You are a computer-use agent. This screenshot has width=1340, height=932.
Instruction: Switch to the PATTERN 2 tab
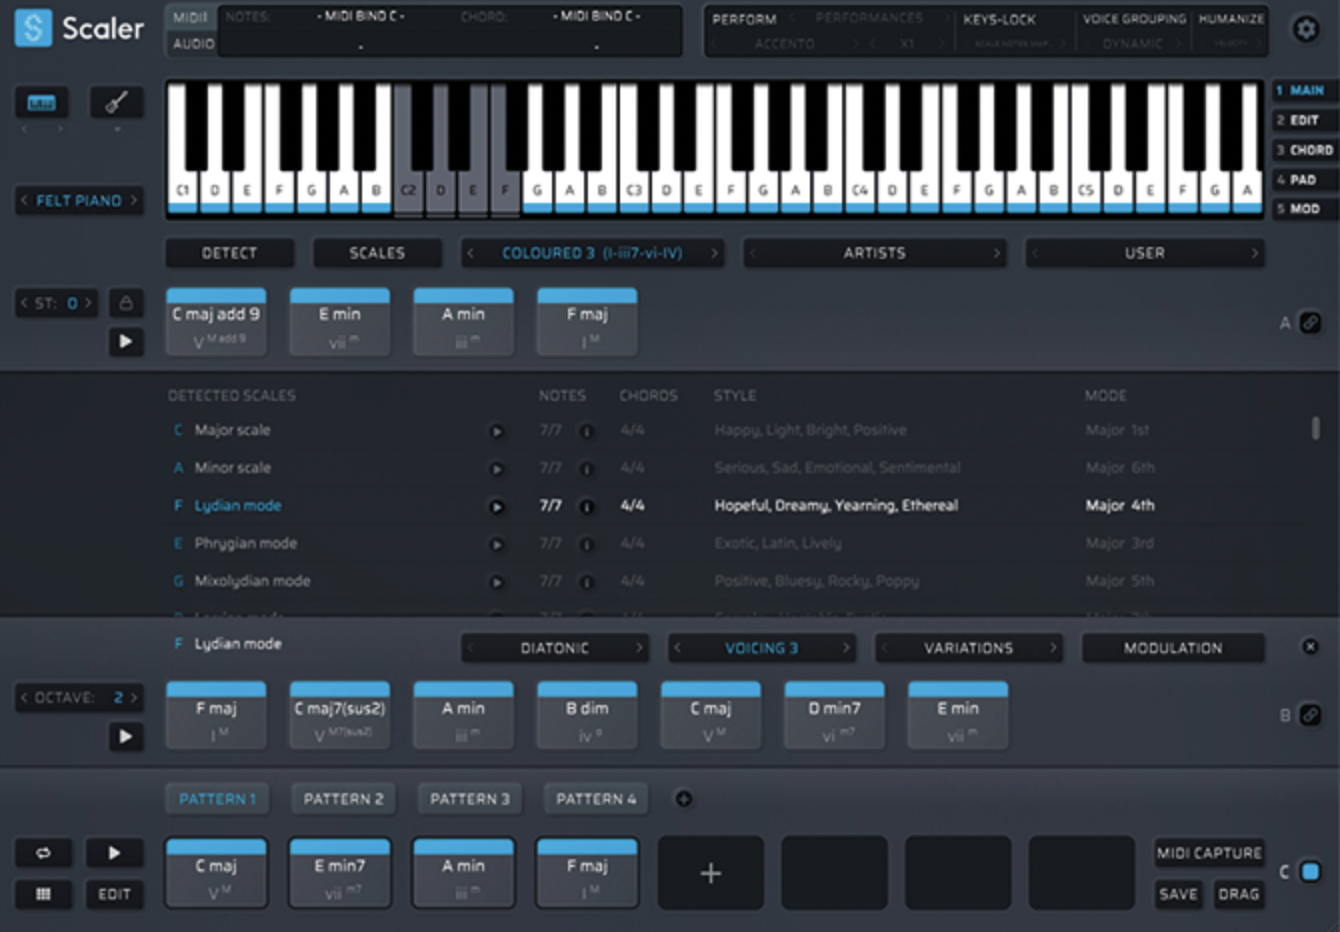(343, 799)
